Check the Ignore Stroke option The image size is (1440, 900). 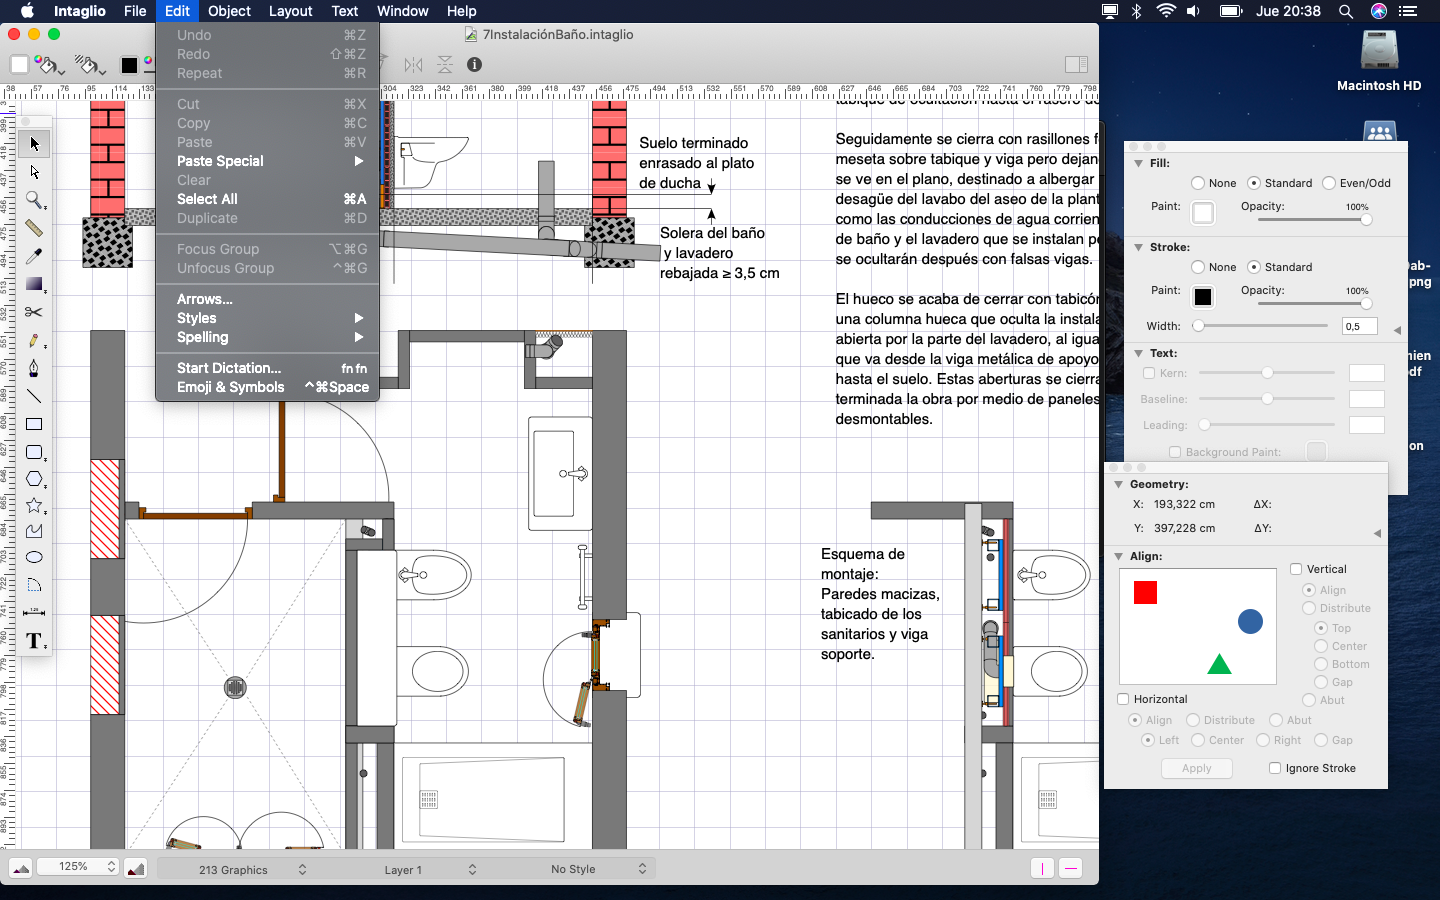pyautogui.click(x=1275, y=768)
